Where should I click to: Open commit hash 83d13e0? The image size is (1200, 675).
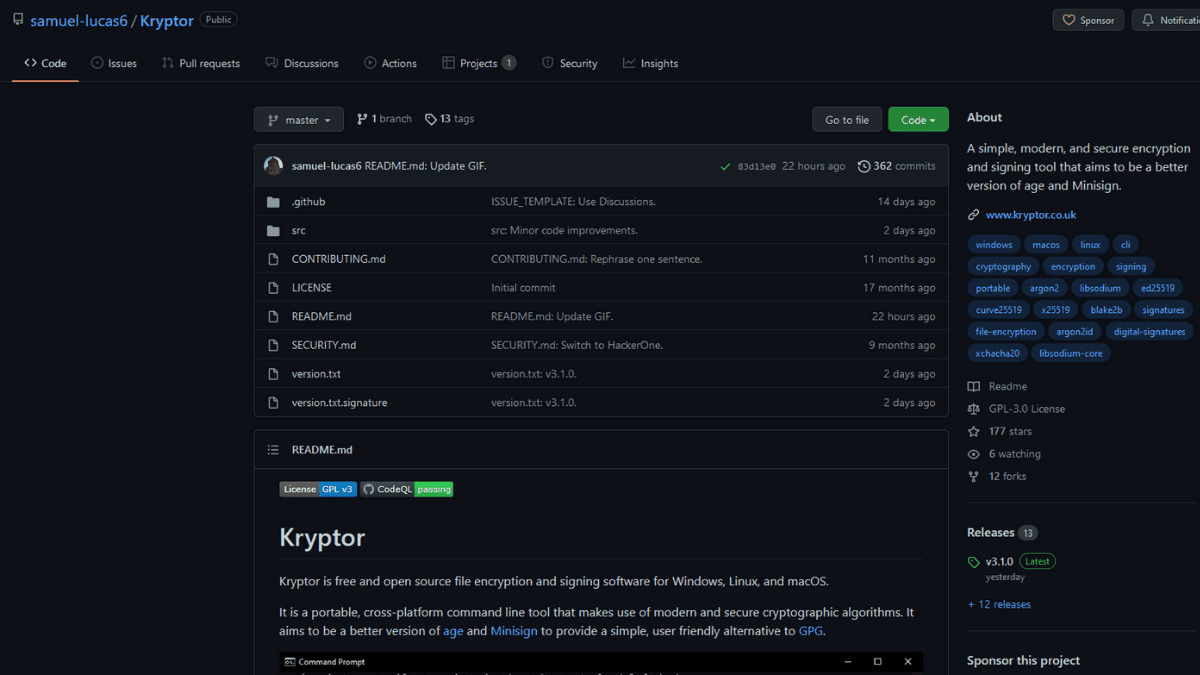(756, 167)
